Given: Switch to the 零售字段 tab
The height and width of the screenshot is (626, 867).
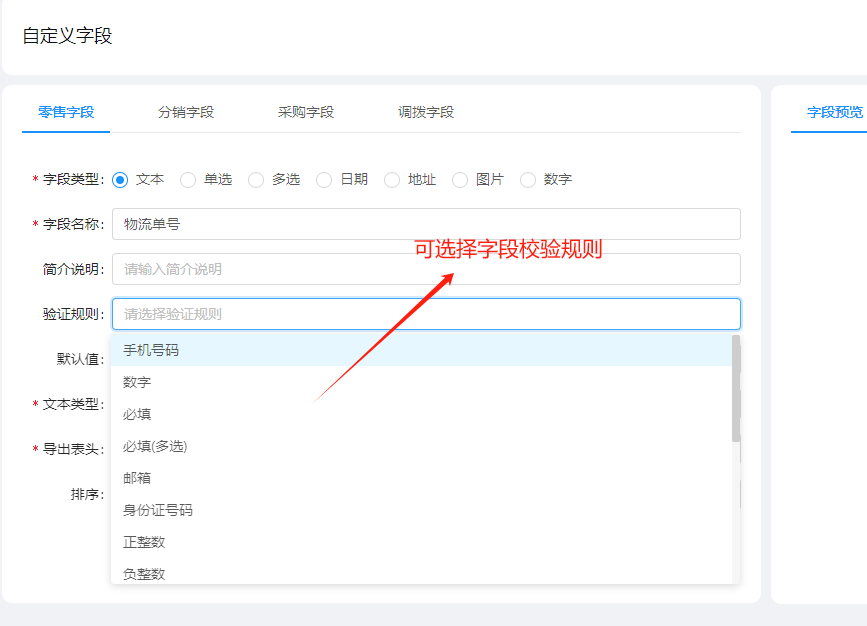Looking at the screenshot, I should click(x=66, y=112).
